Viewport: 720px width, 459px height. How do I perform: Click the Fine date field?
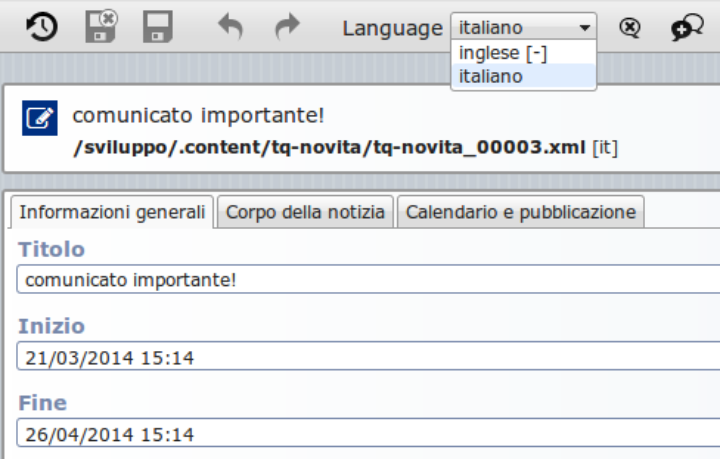[x=368, y=433]
